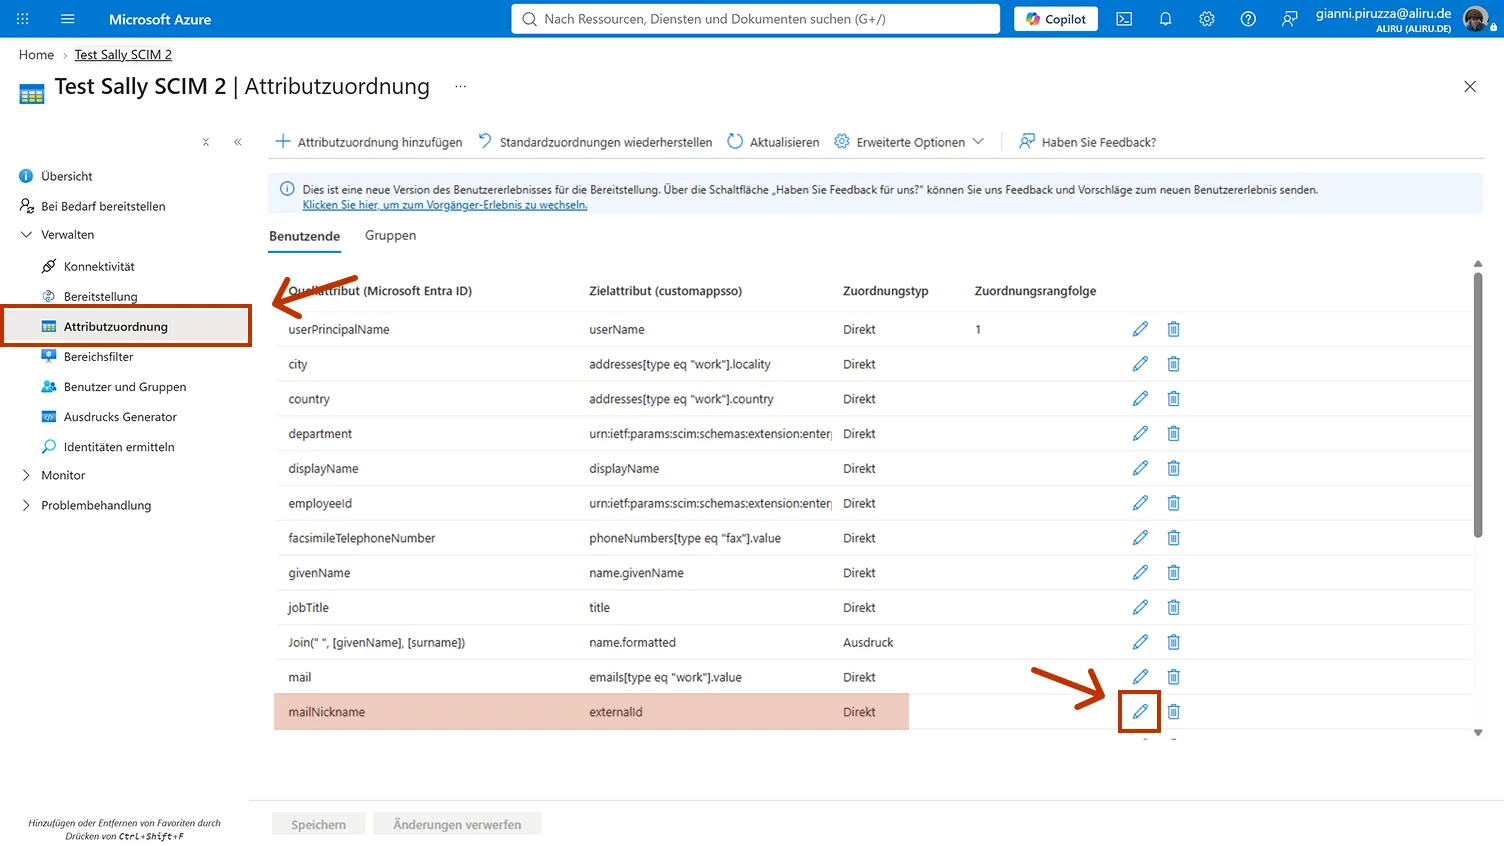Image resolution: width=1504 pixels, height=846 pixels.
Task: Expand the Problembehandlung section
Action: (x=26, y=505)
